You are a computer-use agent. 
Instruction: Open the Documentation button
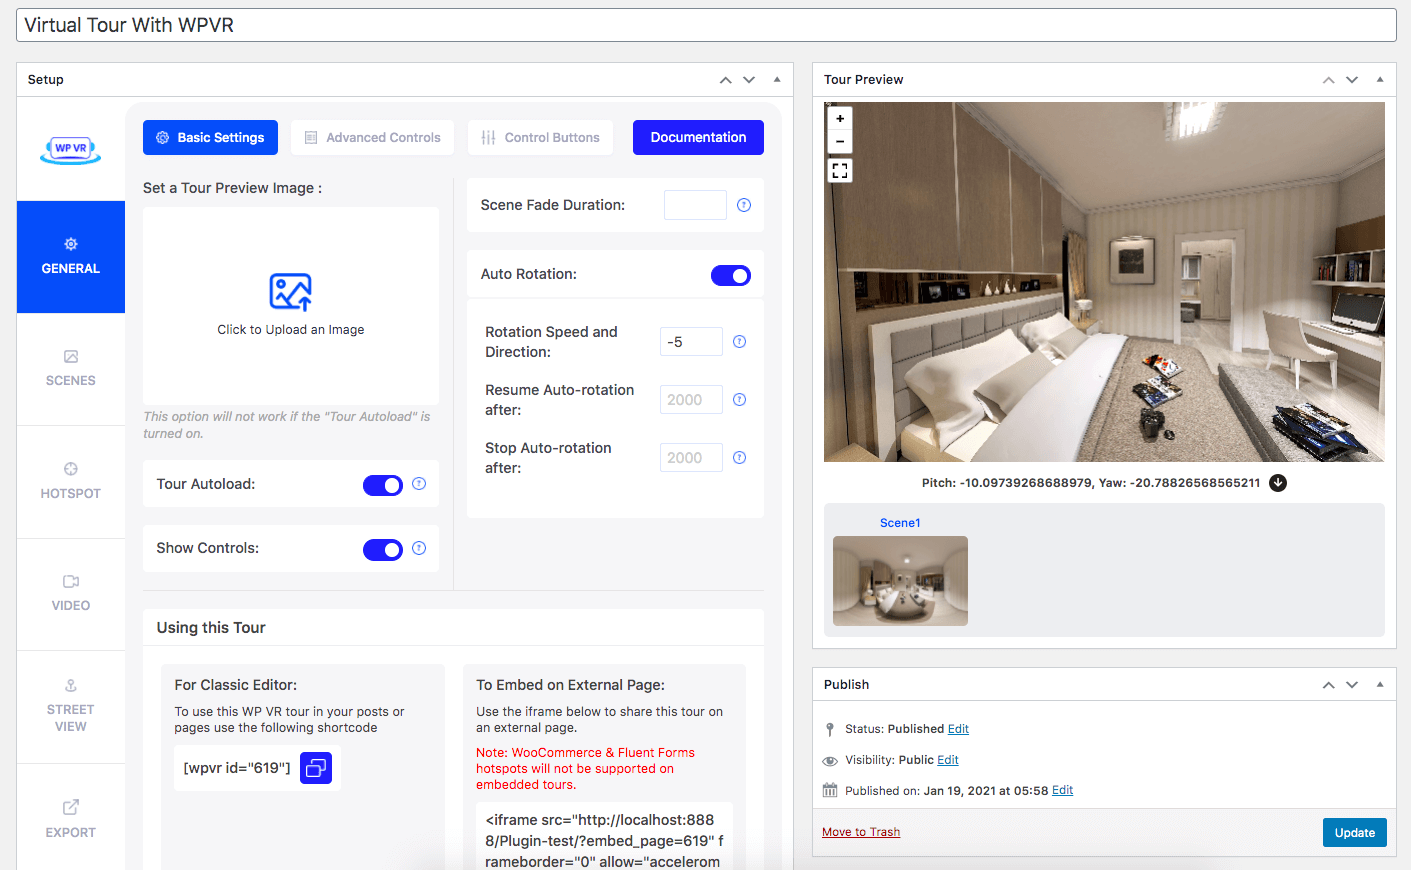698,138
